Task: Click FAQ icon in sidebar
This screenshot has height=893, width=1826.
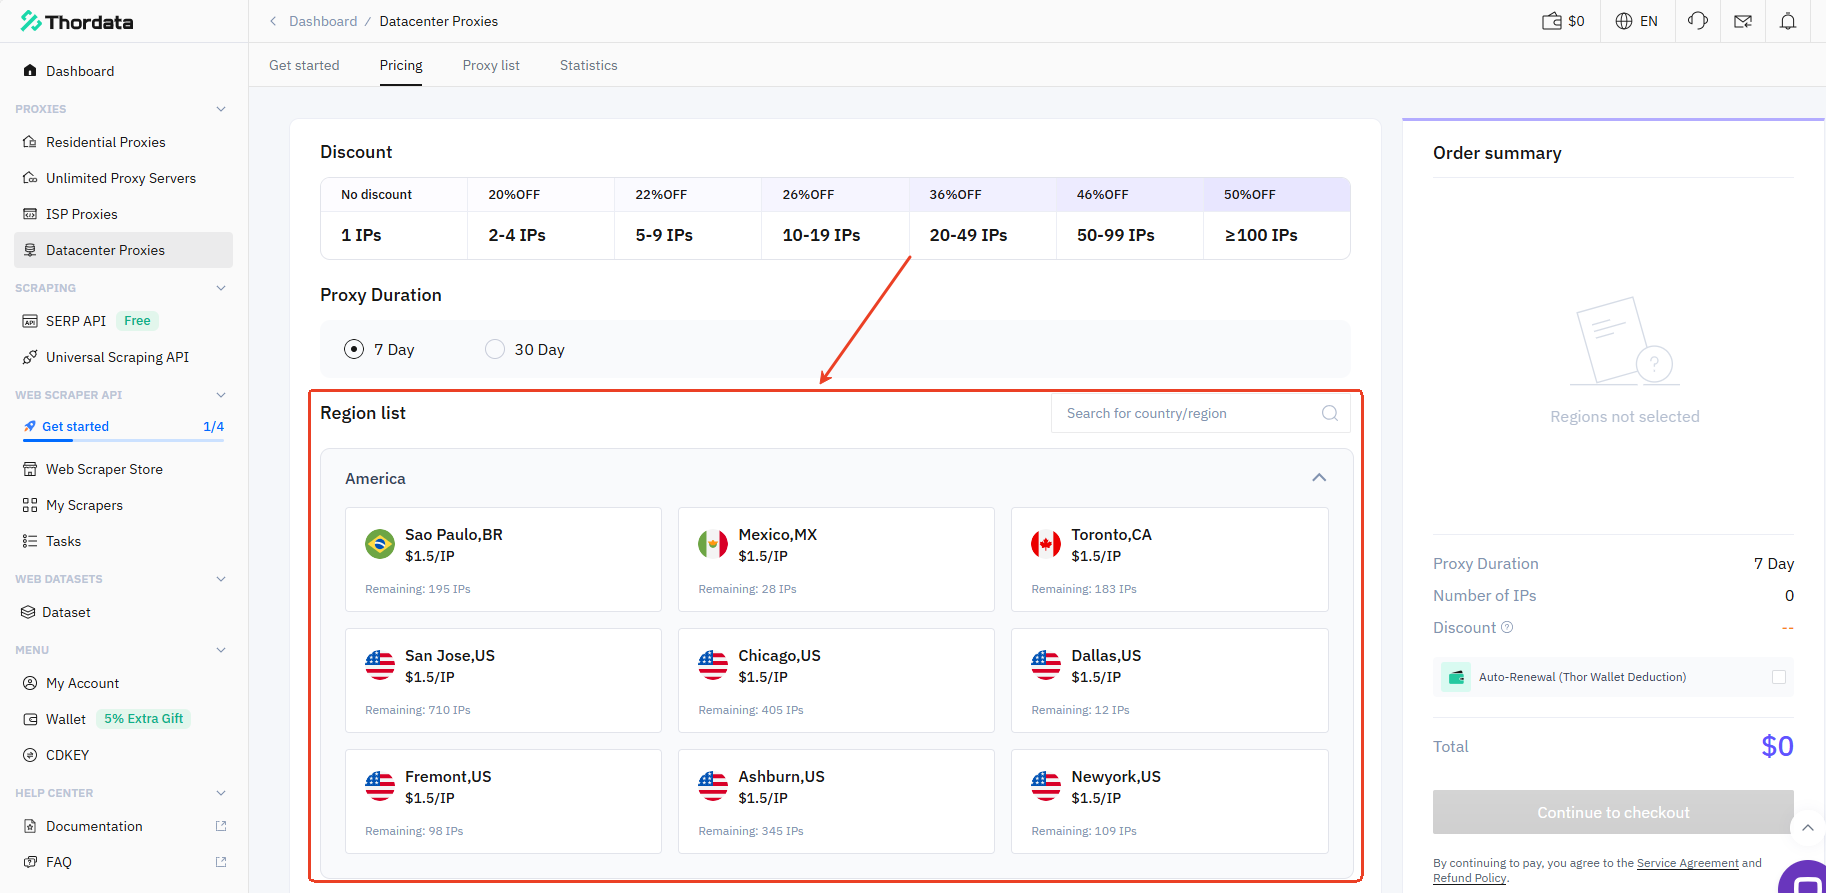Action: [x=30, y=862]
